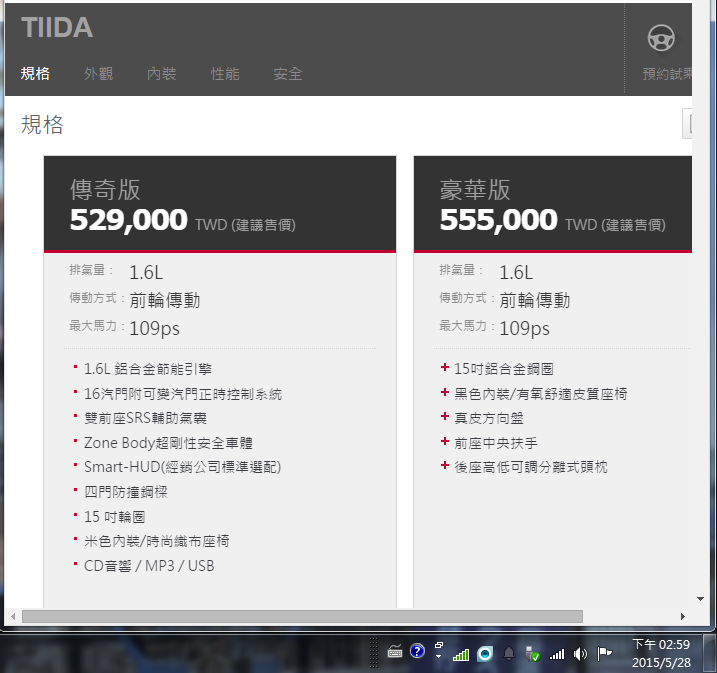
Task: Open the Action Center flag icon
Action: (x=605, y=653)
